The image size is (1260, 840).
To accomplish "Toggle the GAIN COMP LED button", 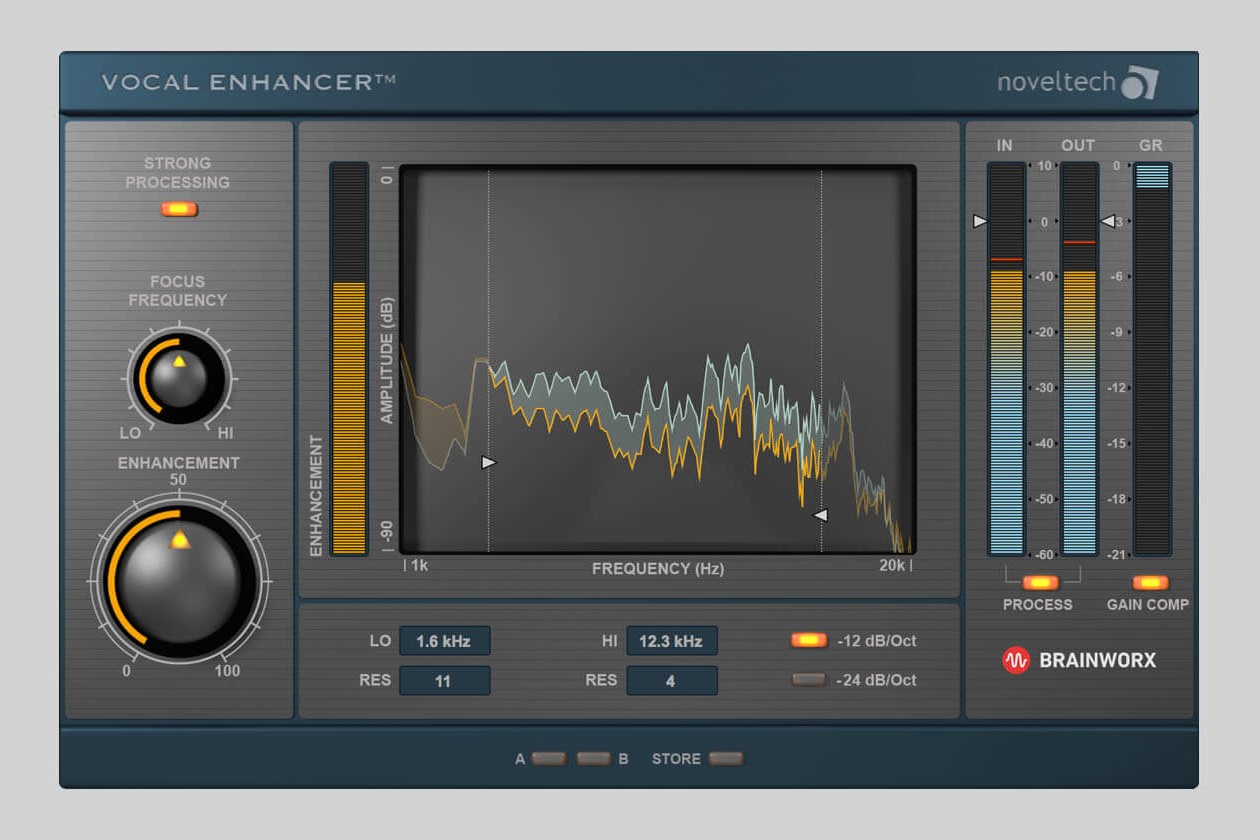I will point(1150,582).
